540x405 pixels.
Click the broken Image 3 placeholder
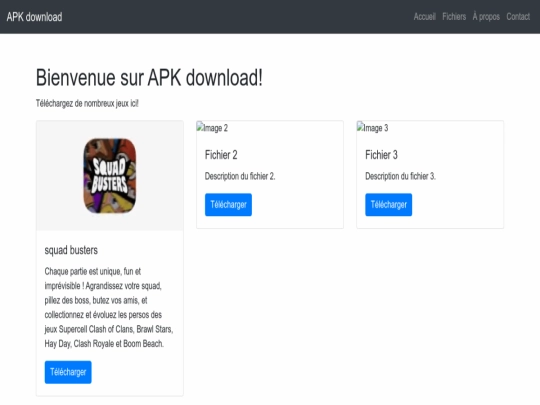click(x=373, y=128)
